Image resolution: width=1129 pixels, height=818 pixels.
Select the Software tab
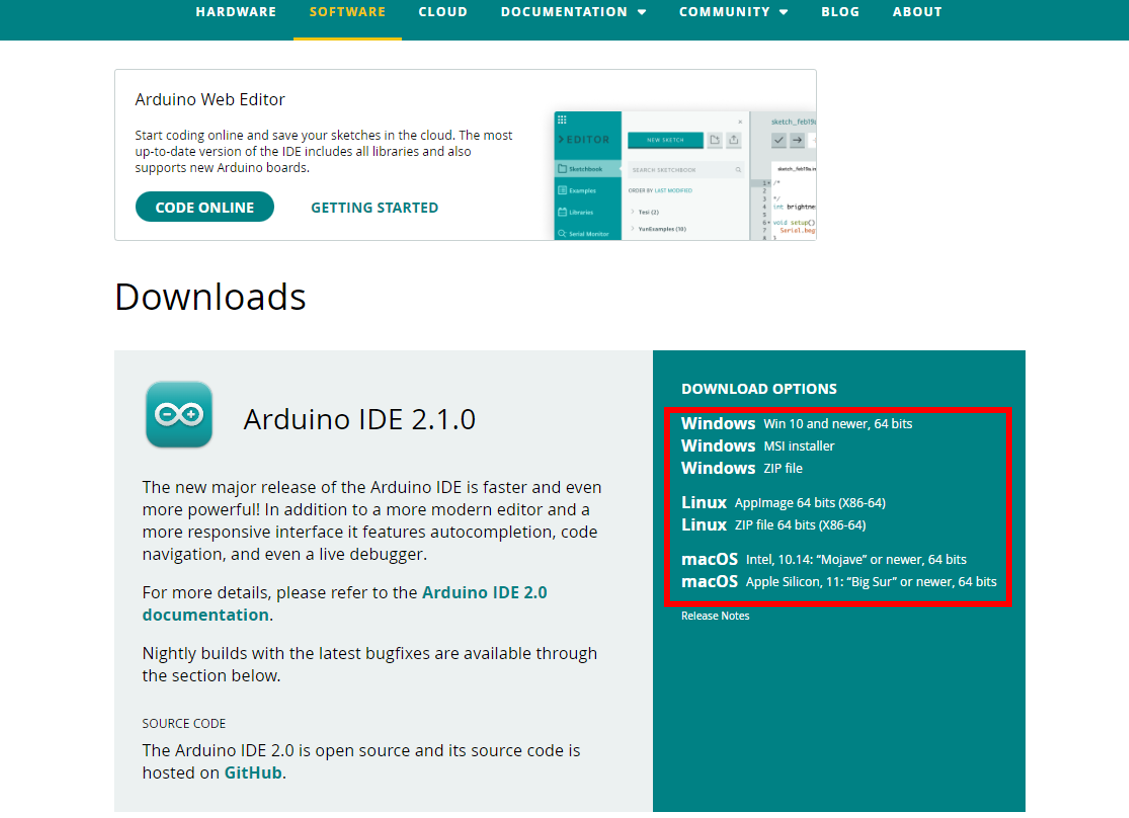pyautogui.click(x=348, y=12)
